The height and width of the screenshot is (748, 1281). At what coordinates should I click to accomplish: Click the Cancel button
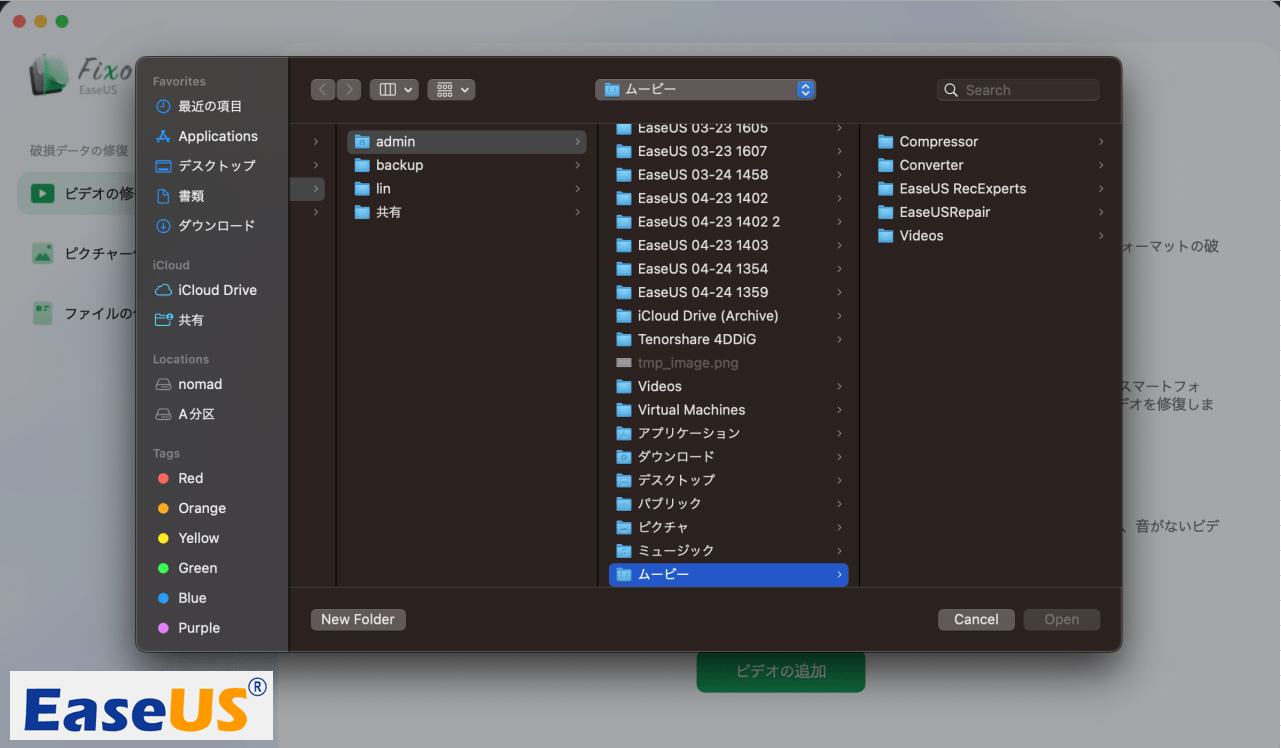(976, 620)
